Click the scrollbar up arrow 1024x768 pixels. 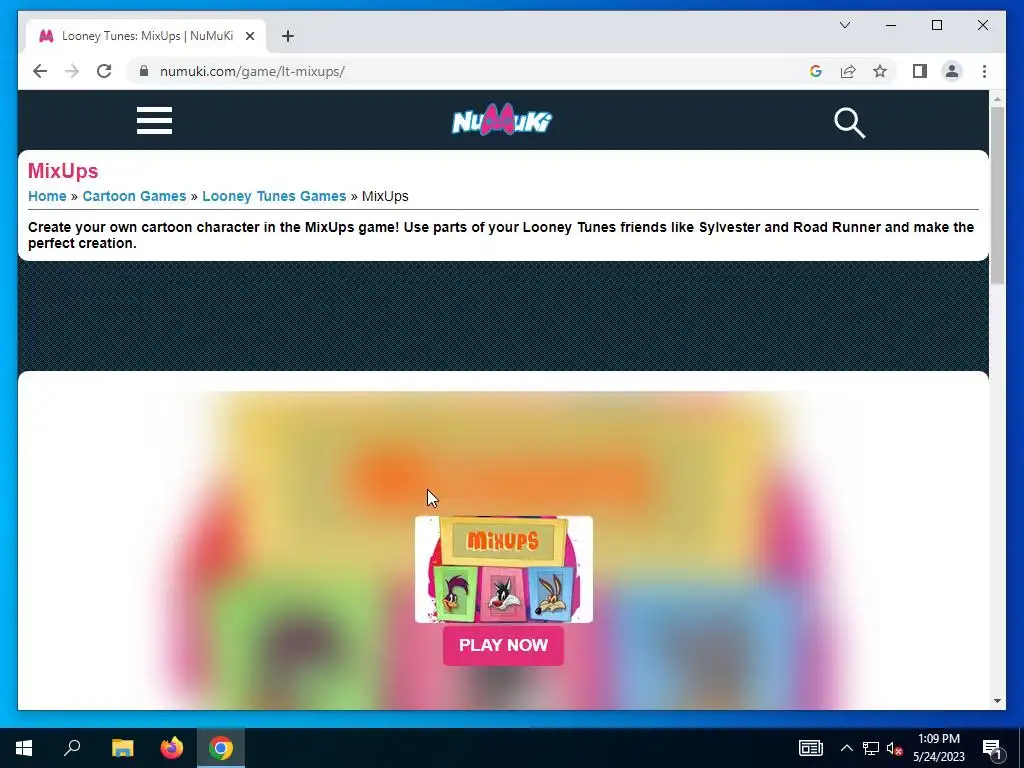pos(997,99)
